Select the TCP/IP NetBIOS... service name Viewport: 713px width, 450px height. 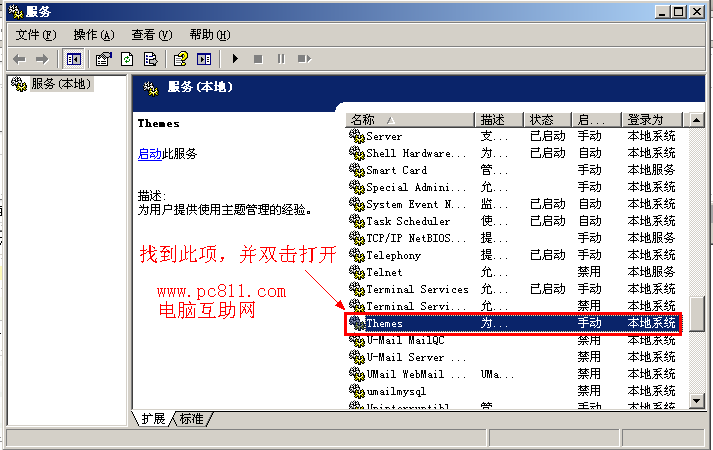tap(416, 238)
